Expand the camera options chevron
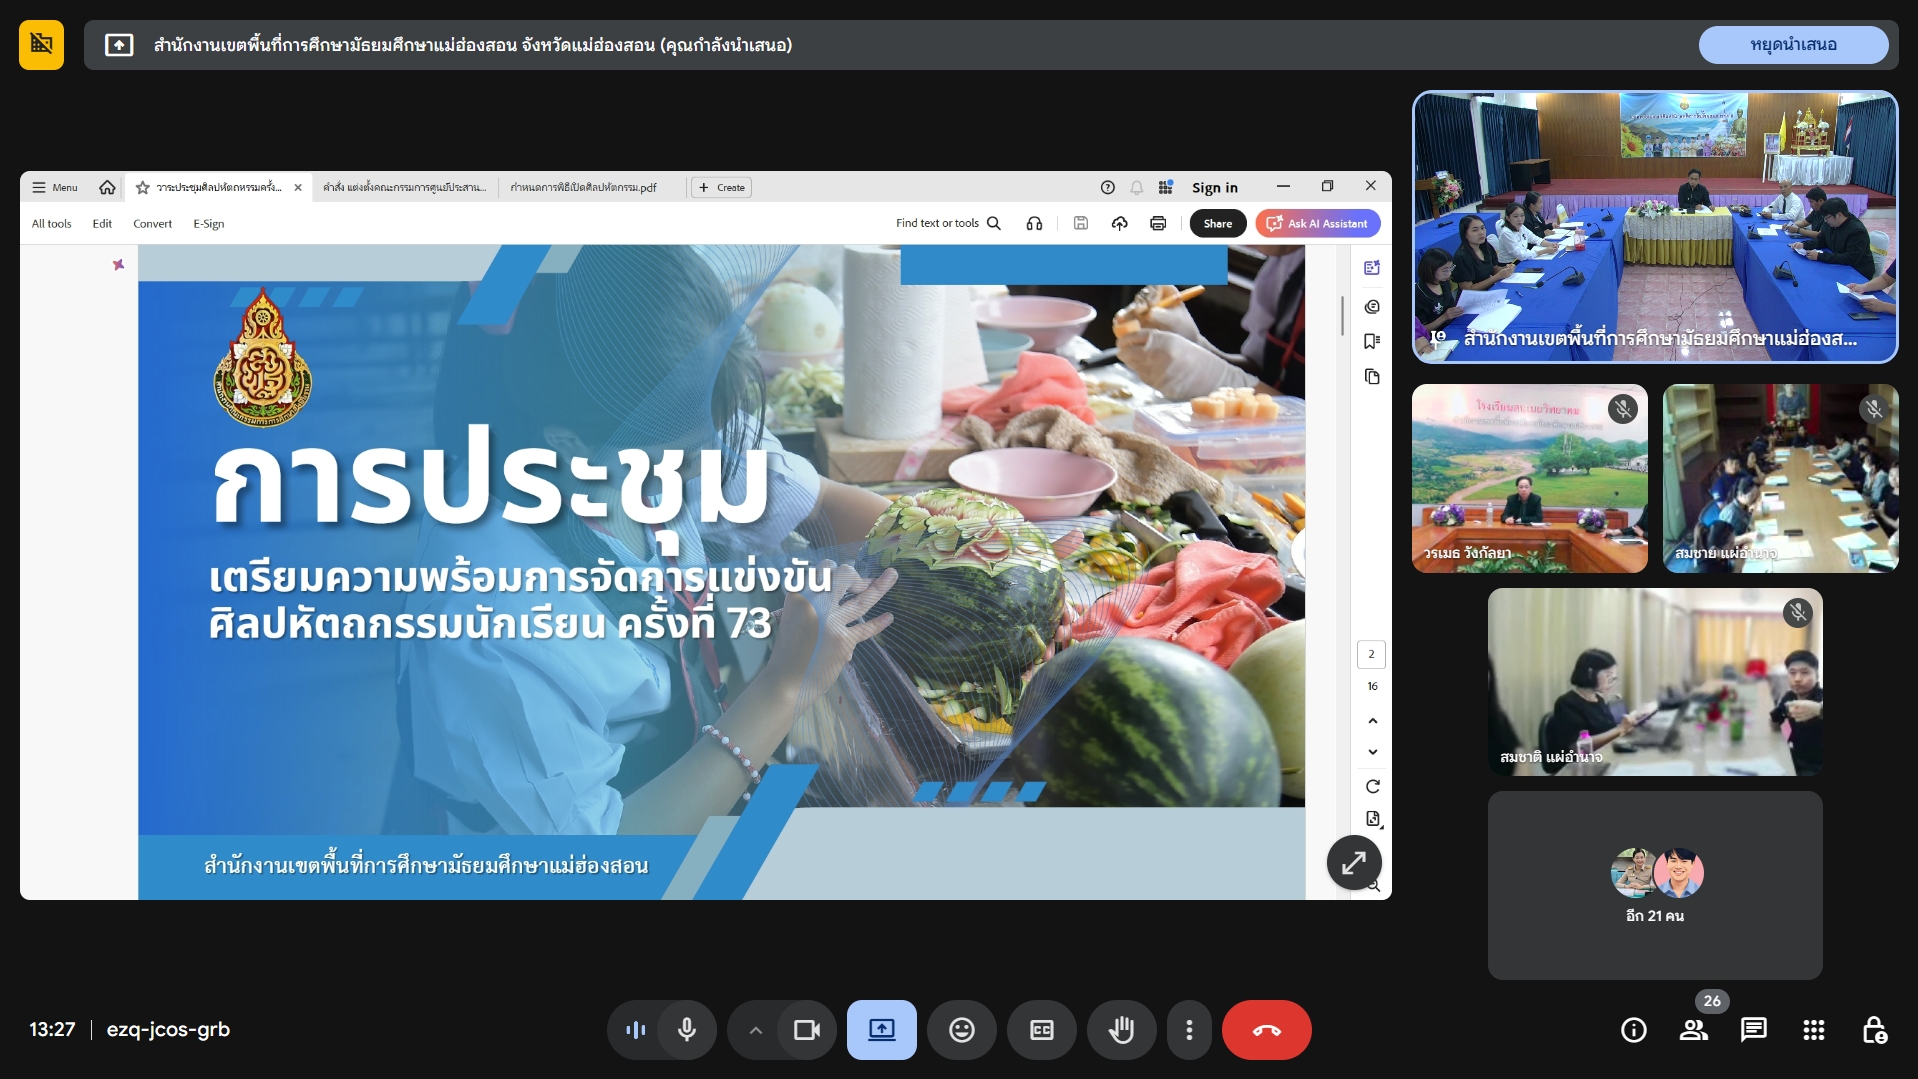The image size is (1918, 1079). pyautogui.click(x=756, y=1030)
